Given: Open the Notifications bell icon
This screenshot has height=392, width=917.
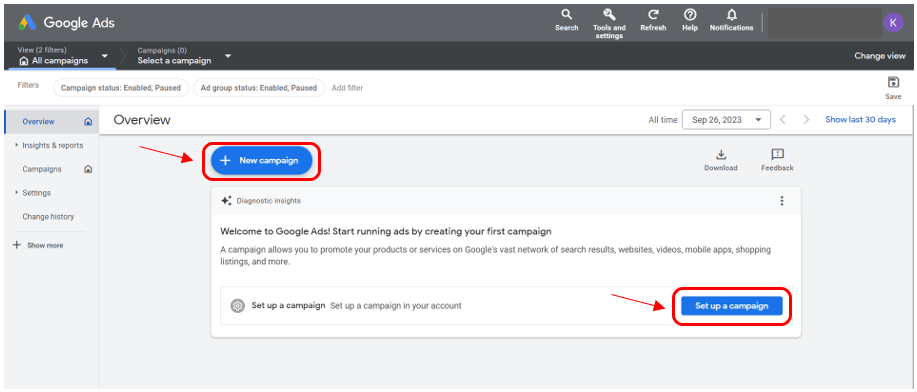Looking at the screenshot, I should (x=731, y=15).
